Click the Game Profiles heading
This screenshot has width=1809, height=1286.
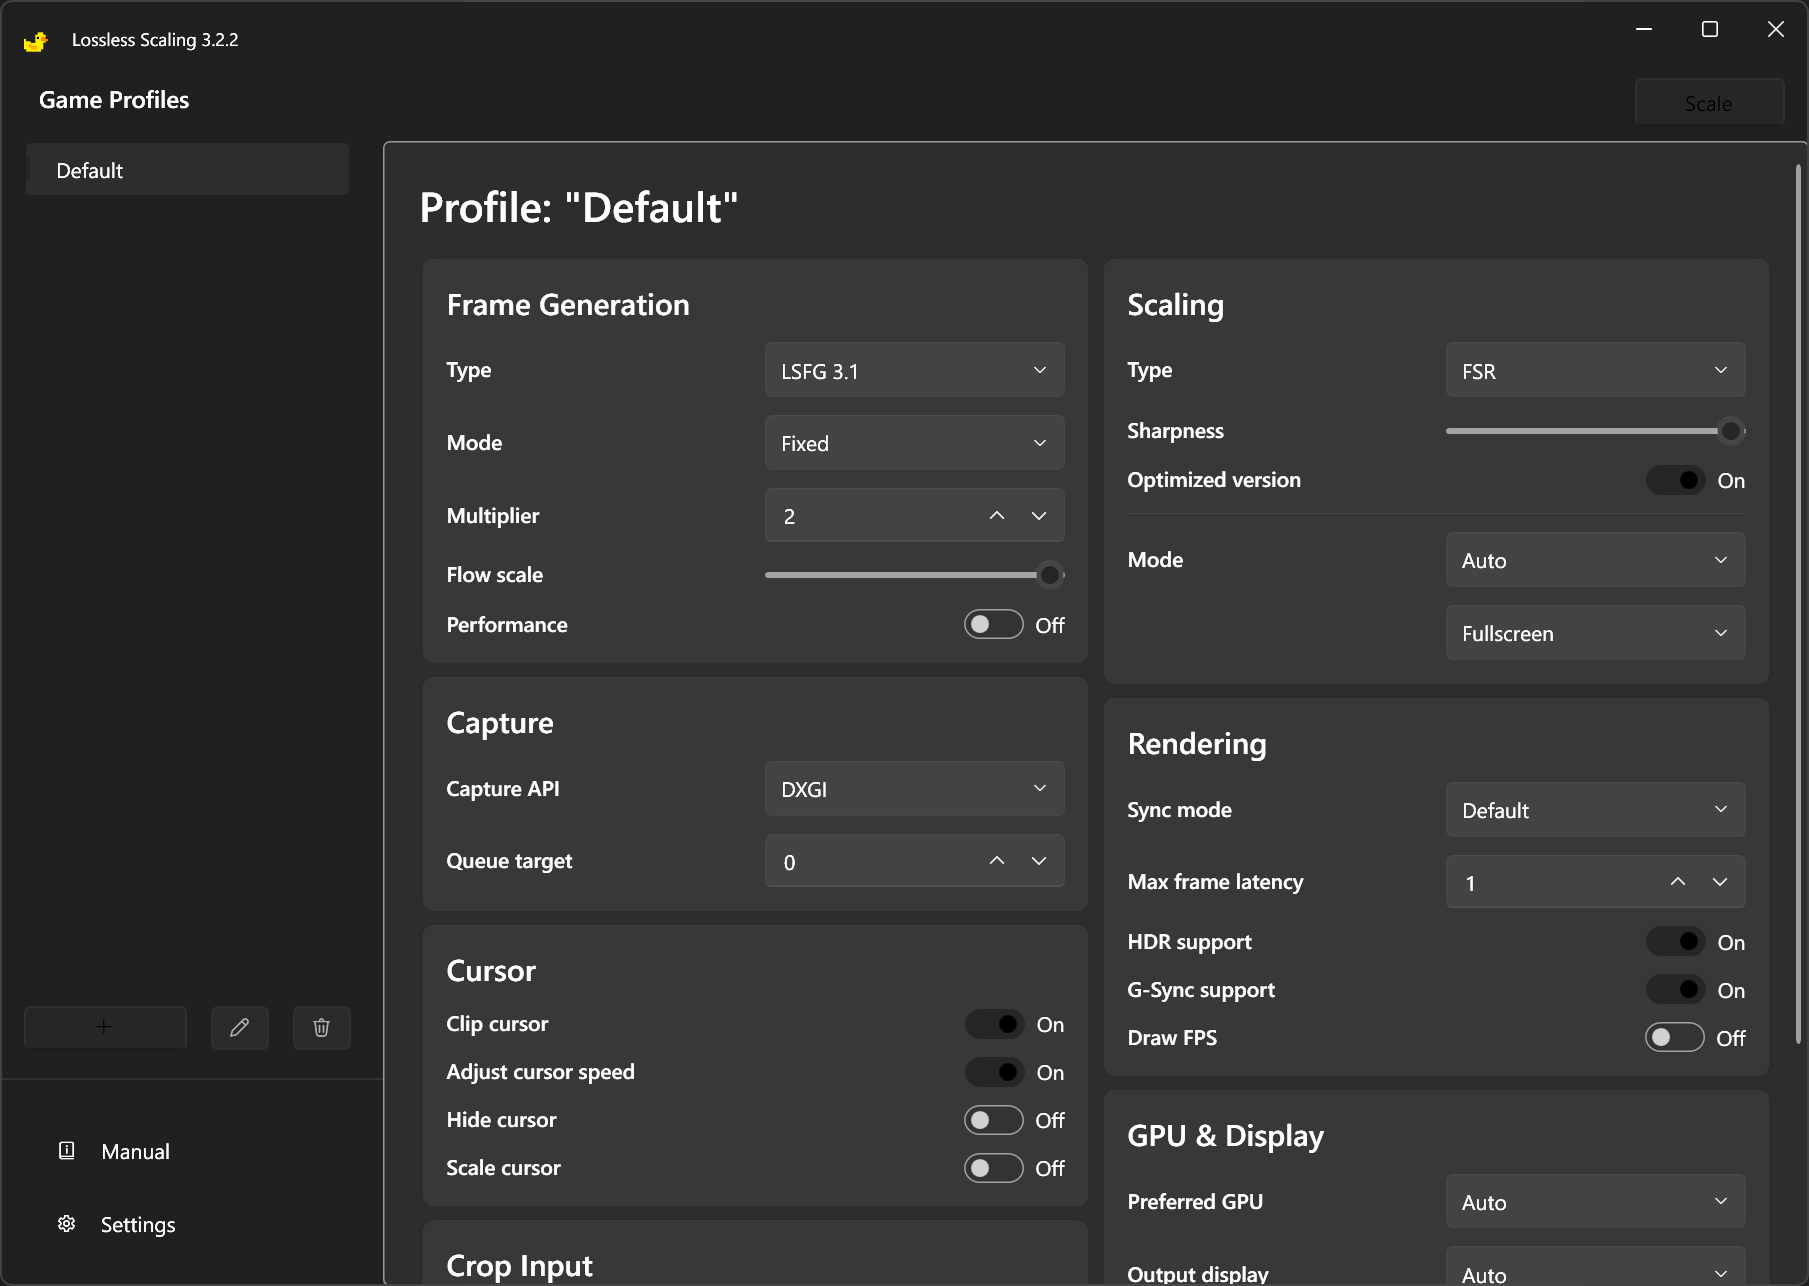tap(114, 100)
